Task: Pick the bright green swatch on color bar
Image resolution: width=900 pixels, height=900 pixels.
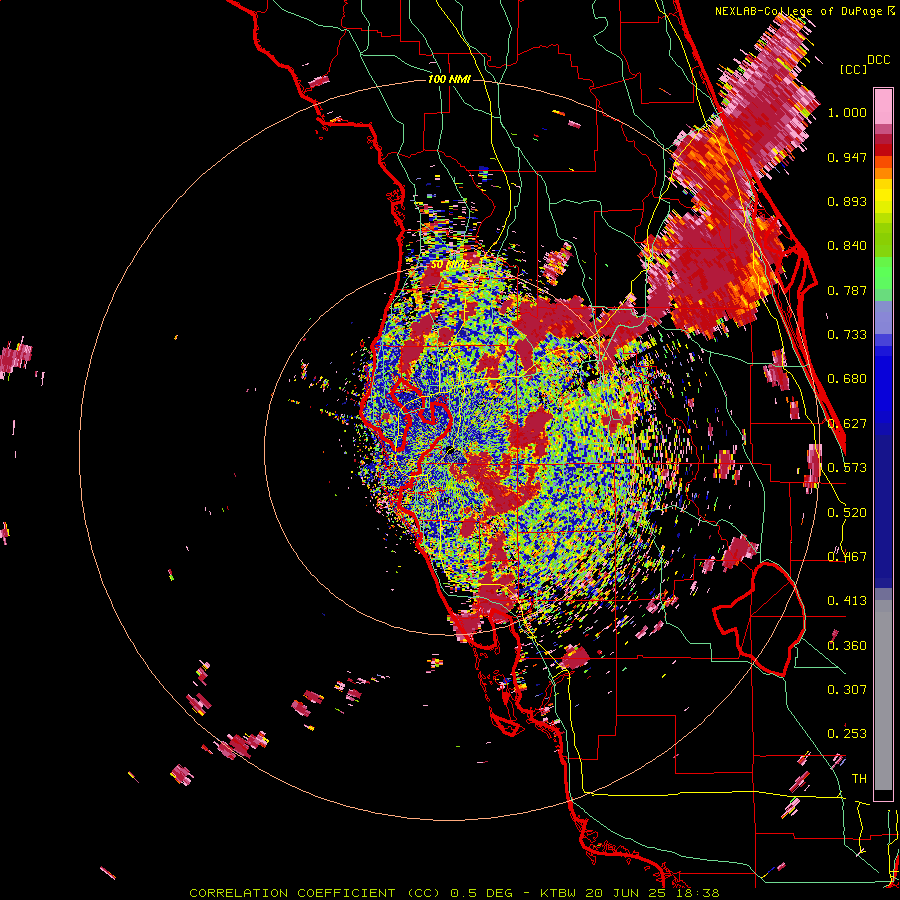Action: point(883,273)
